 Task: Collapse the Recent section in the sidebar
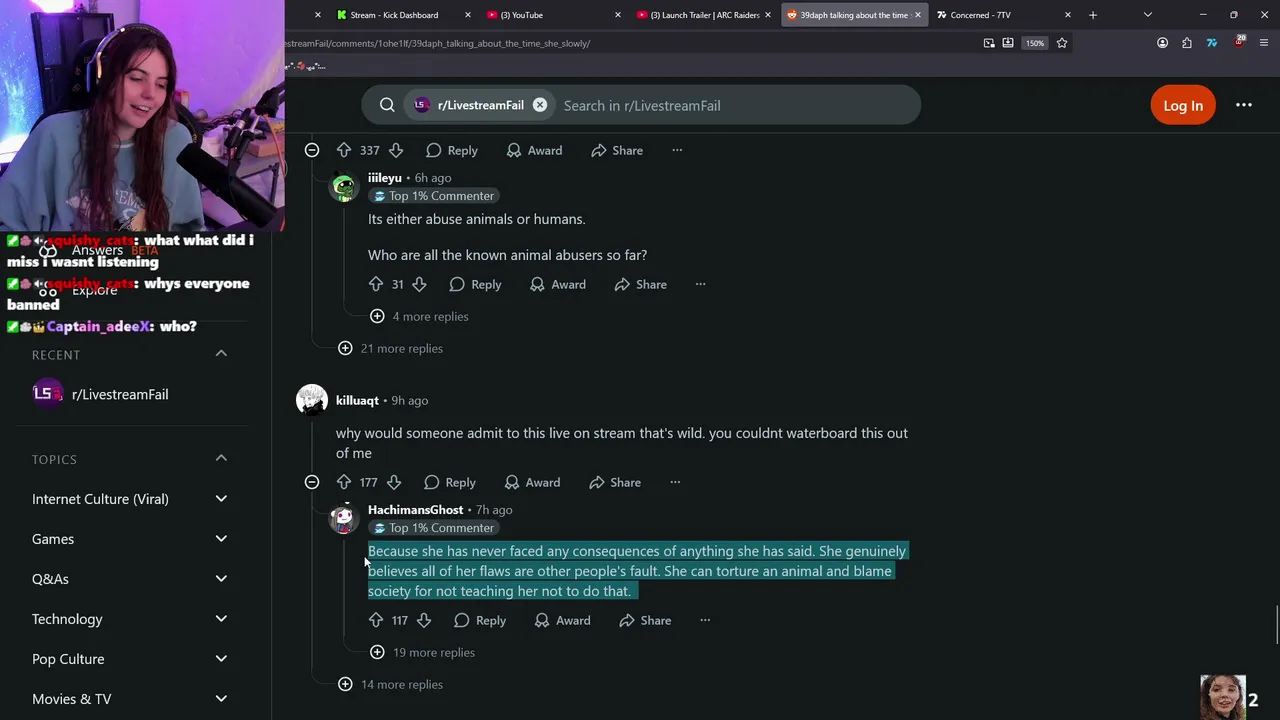[x=221, y=354]
